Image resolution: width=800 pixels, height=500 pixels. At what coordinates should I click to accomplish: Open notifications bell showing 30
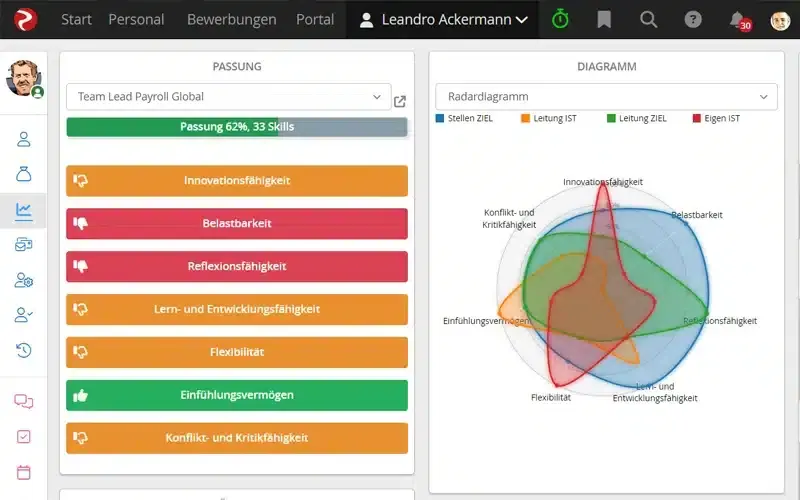(738, 20)
